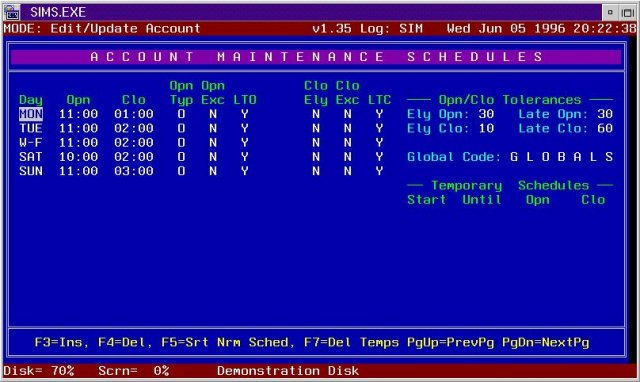Click F4=Del hint in the footer
This screenshot has height=382, width=640.
pos(122,342)
